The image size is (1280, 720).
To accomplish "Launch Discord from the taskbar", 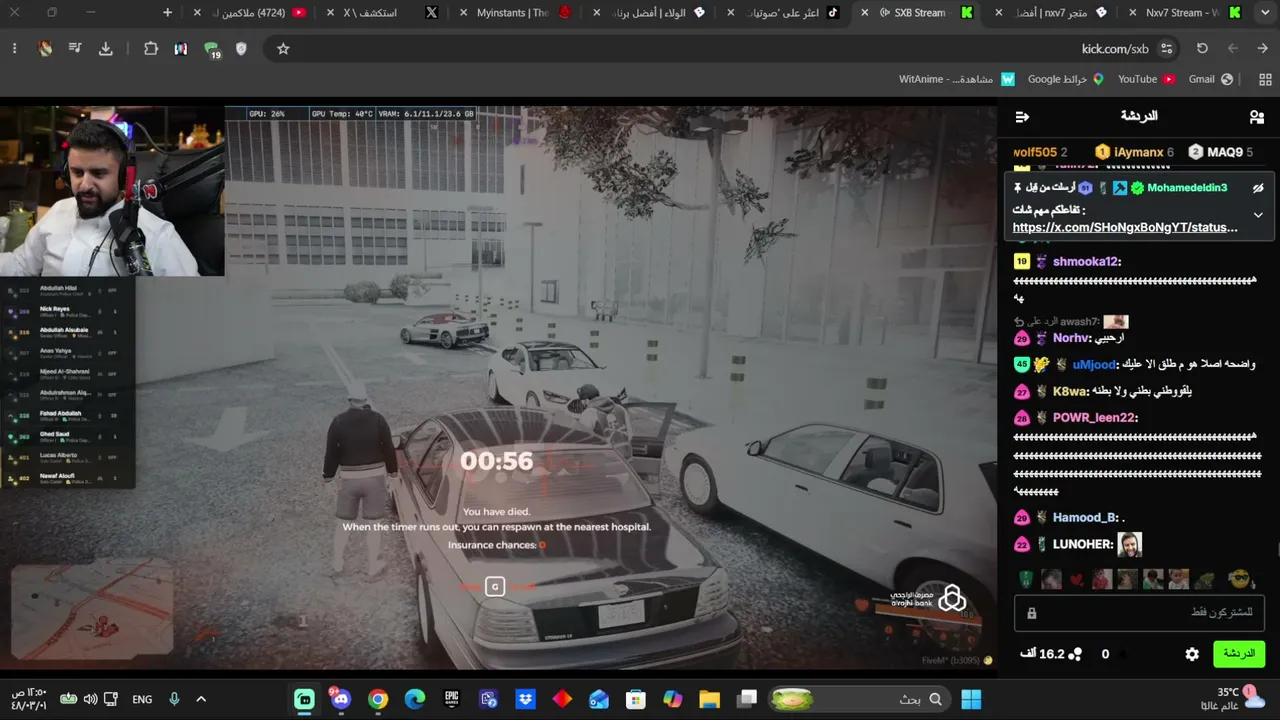I will tap(341, 700).
